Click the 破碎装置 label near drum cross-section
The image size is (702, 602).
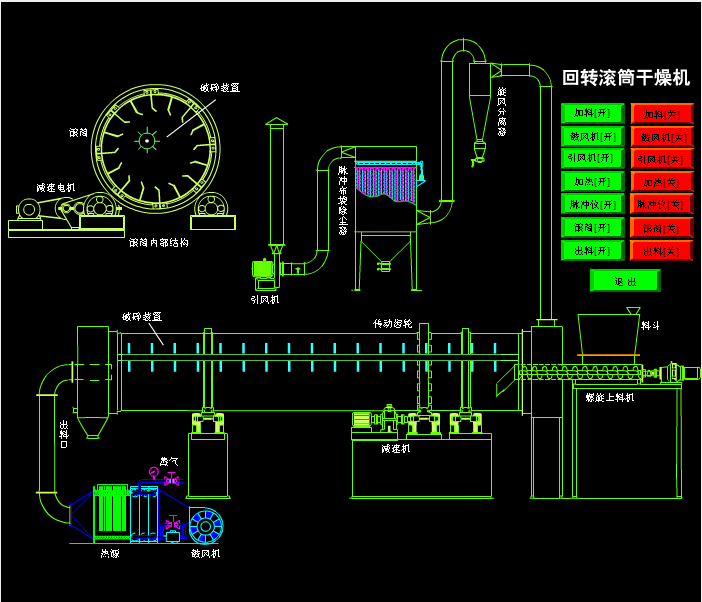220,87
